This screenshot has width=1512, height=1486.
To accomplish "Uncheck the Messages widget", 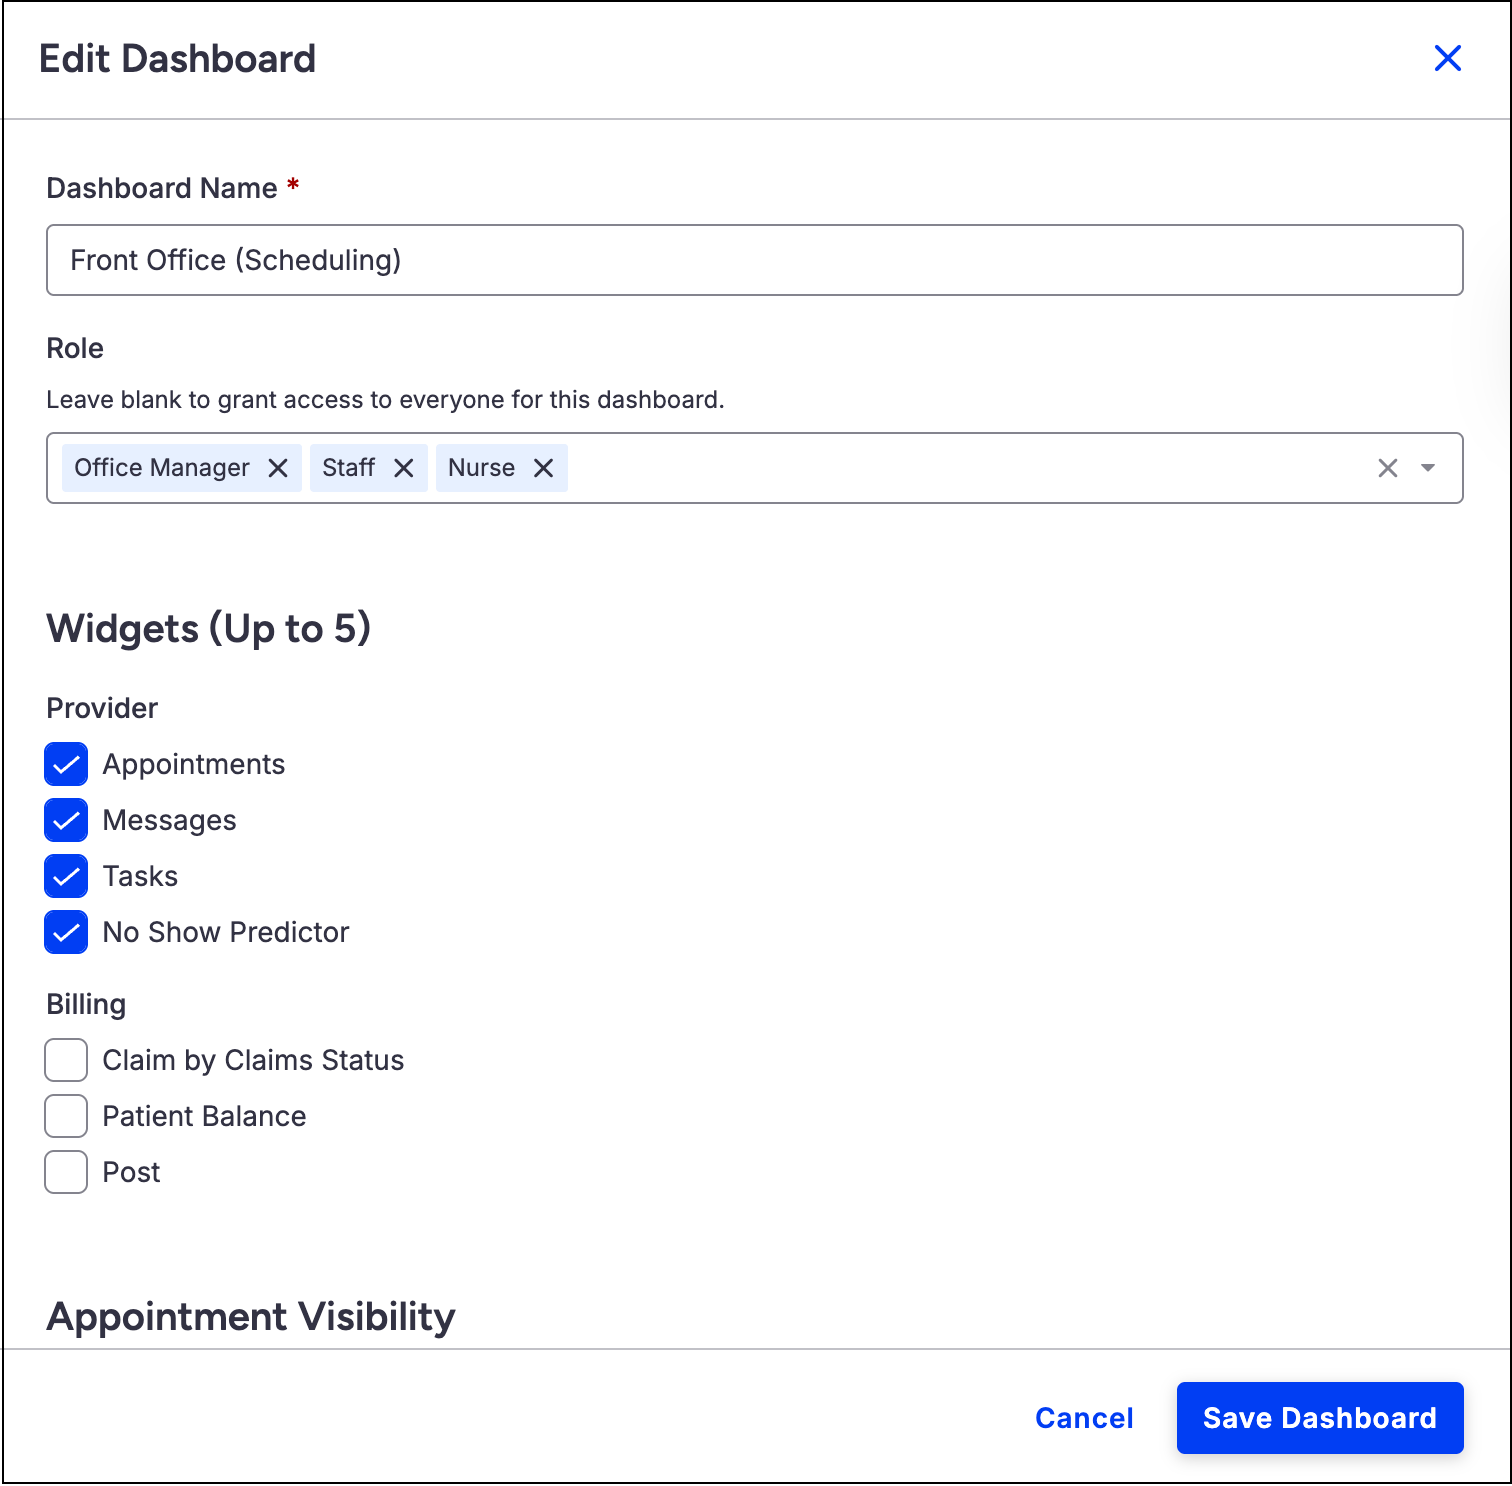I will [x=66, y=820].
